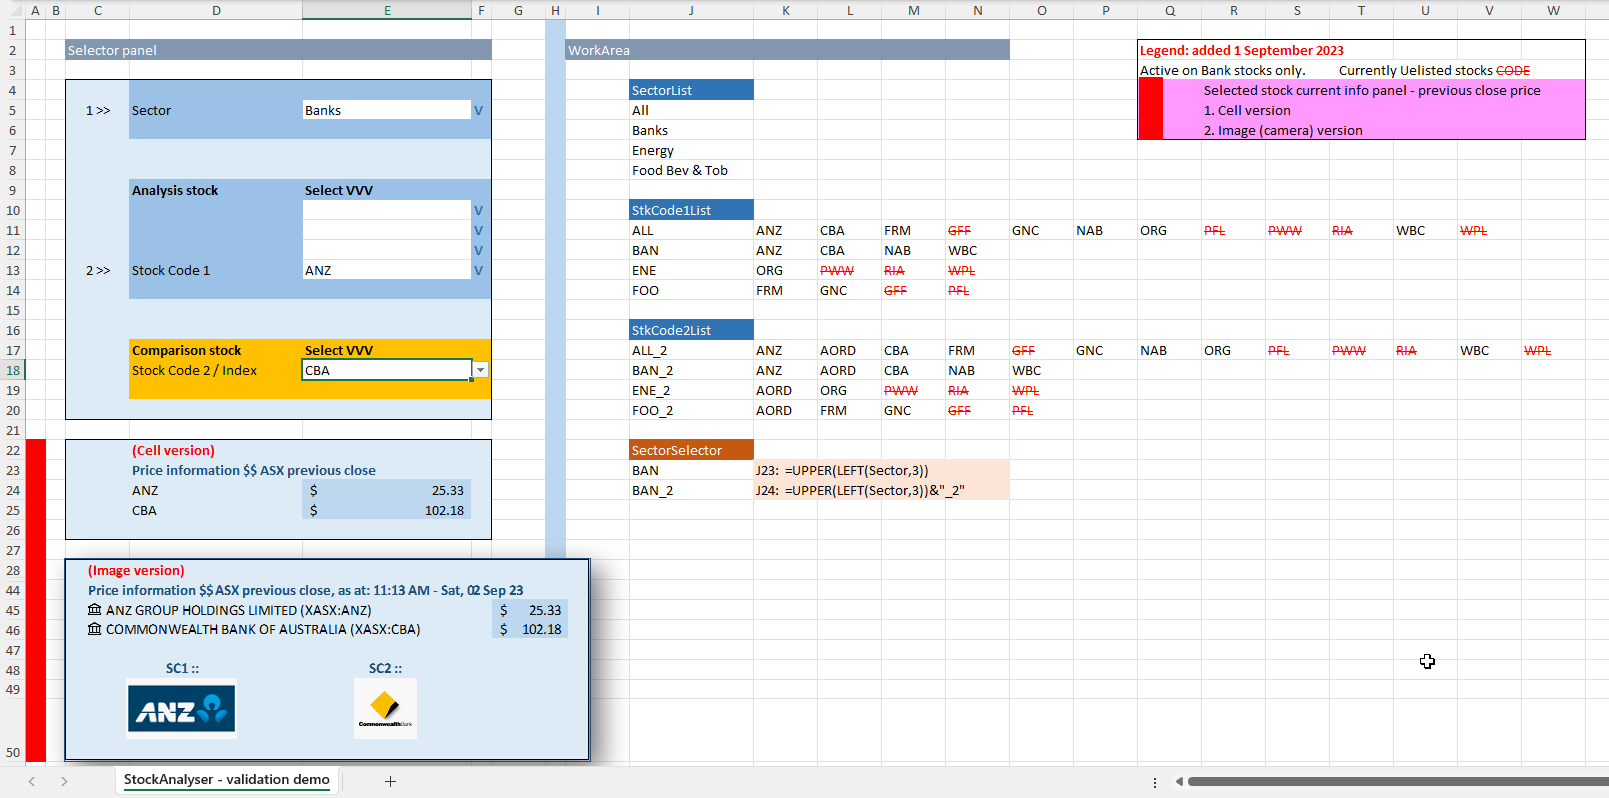The width and height of the screenshot is (1609, 798).
Task: Click the bank icon beside Commonwealth Bank of Australia
Action: [x=95, y=629]
